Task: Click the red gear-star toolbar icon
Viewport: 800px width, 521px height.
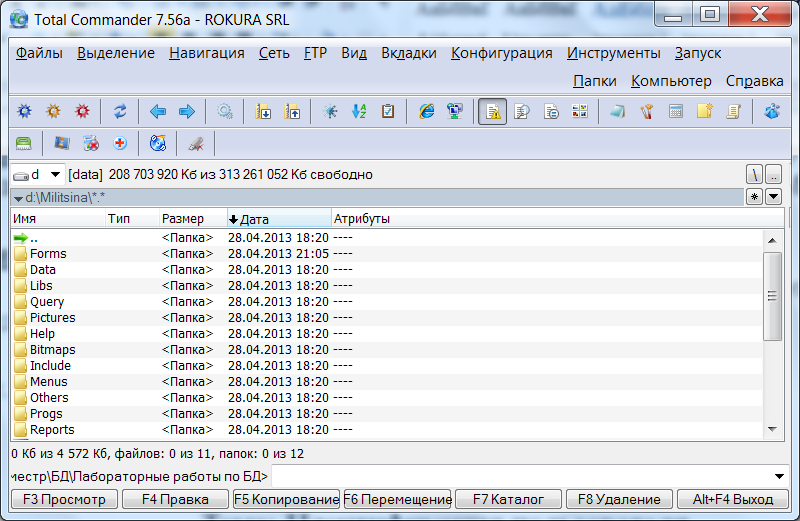Action: coord(82,111)
